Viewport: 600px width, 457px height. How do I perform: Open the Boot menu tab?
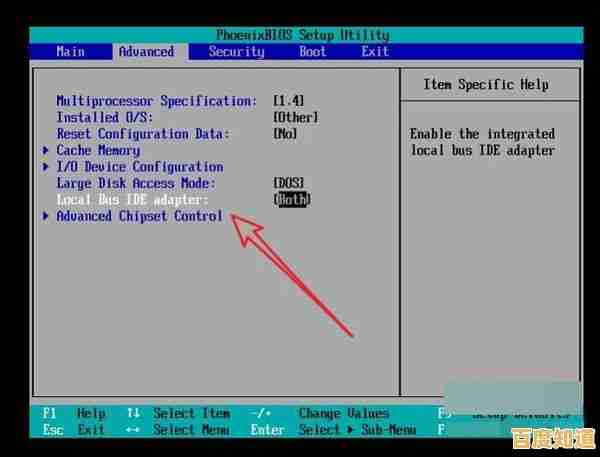[x=312, y=52]
